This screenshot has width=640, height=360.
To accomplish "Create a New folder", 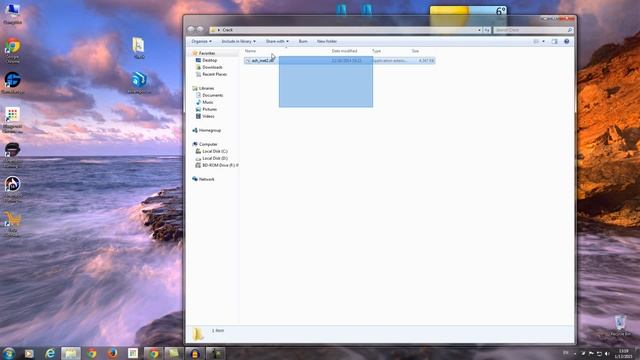I will pyautogui.click(x=327, y=41).
